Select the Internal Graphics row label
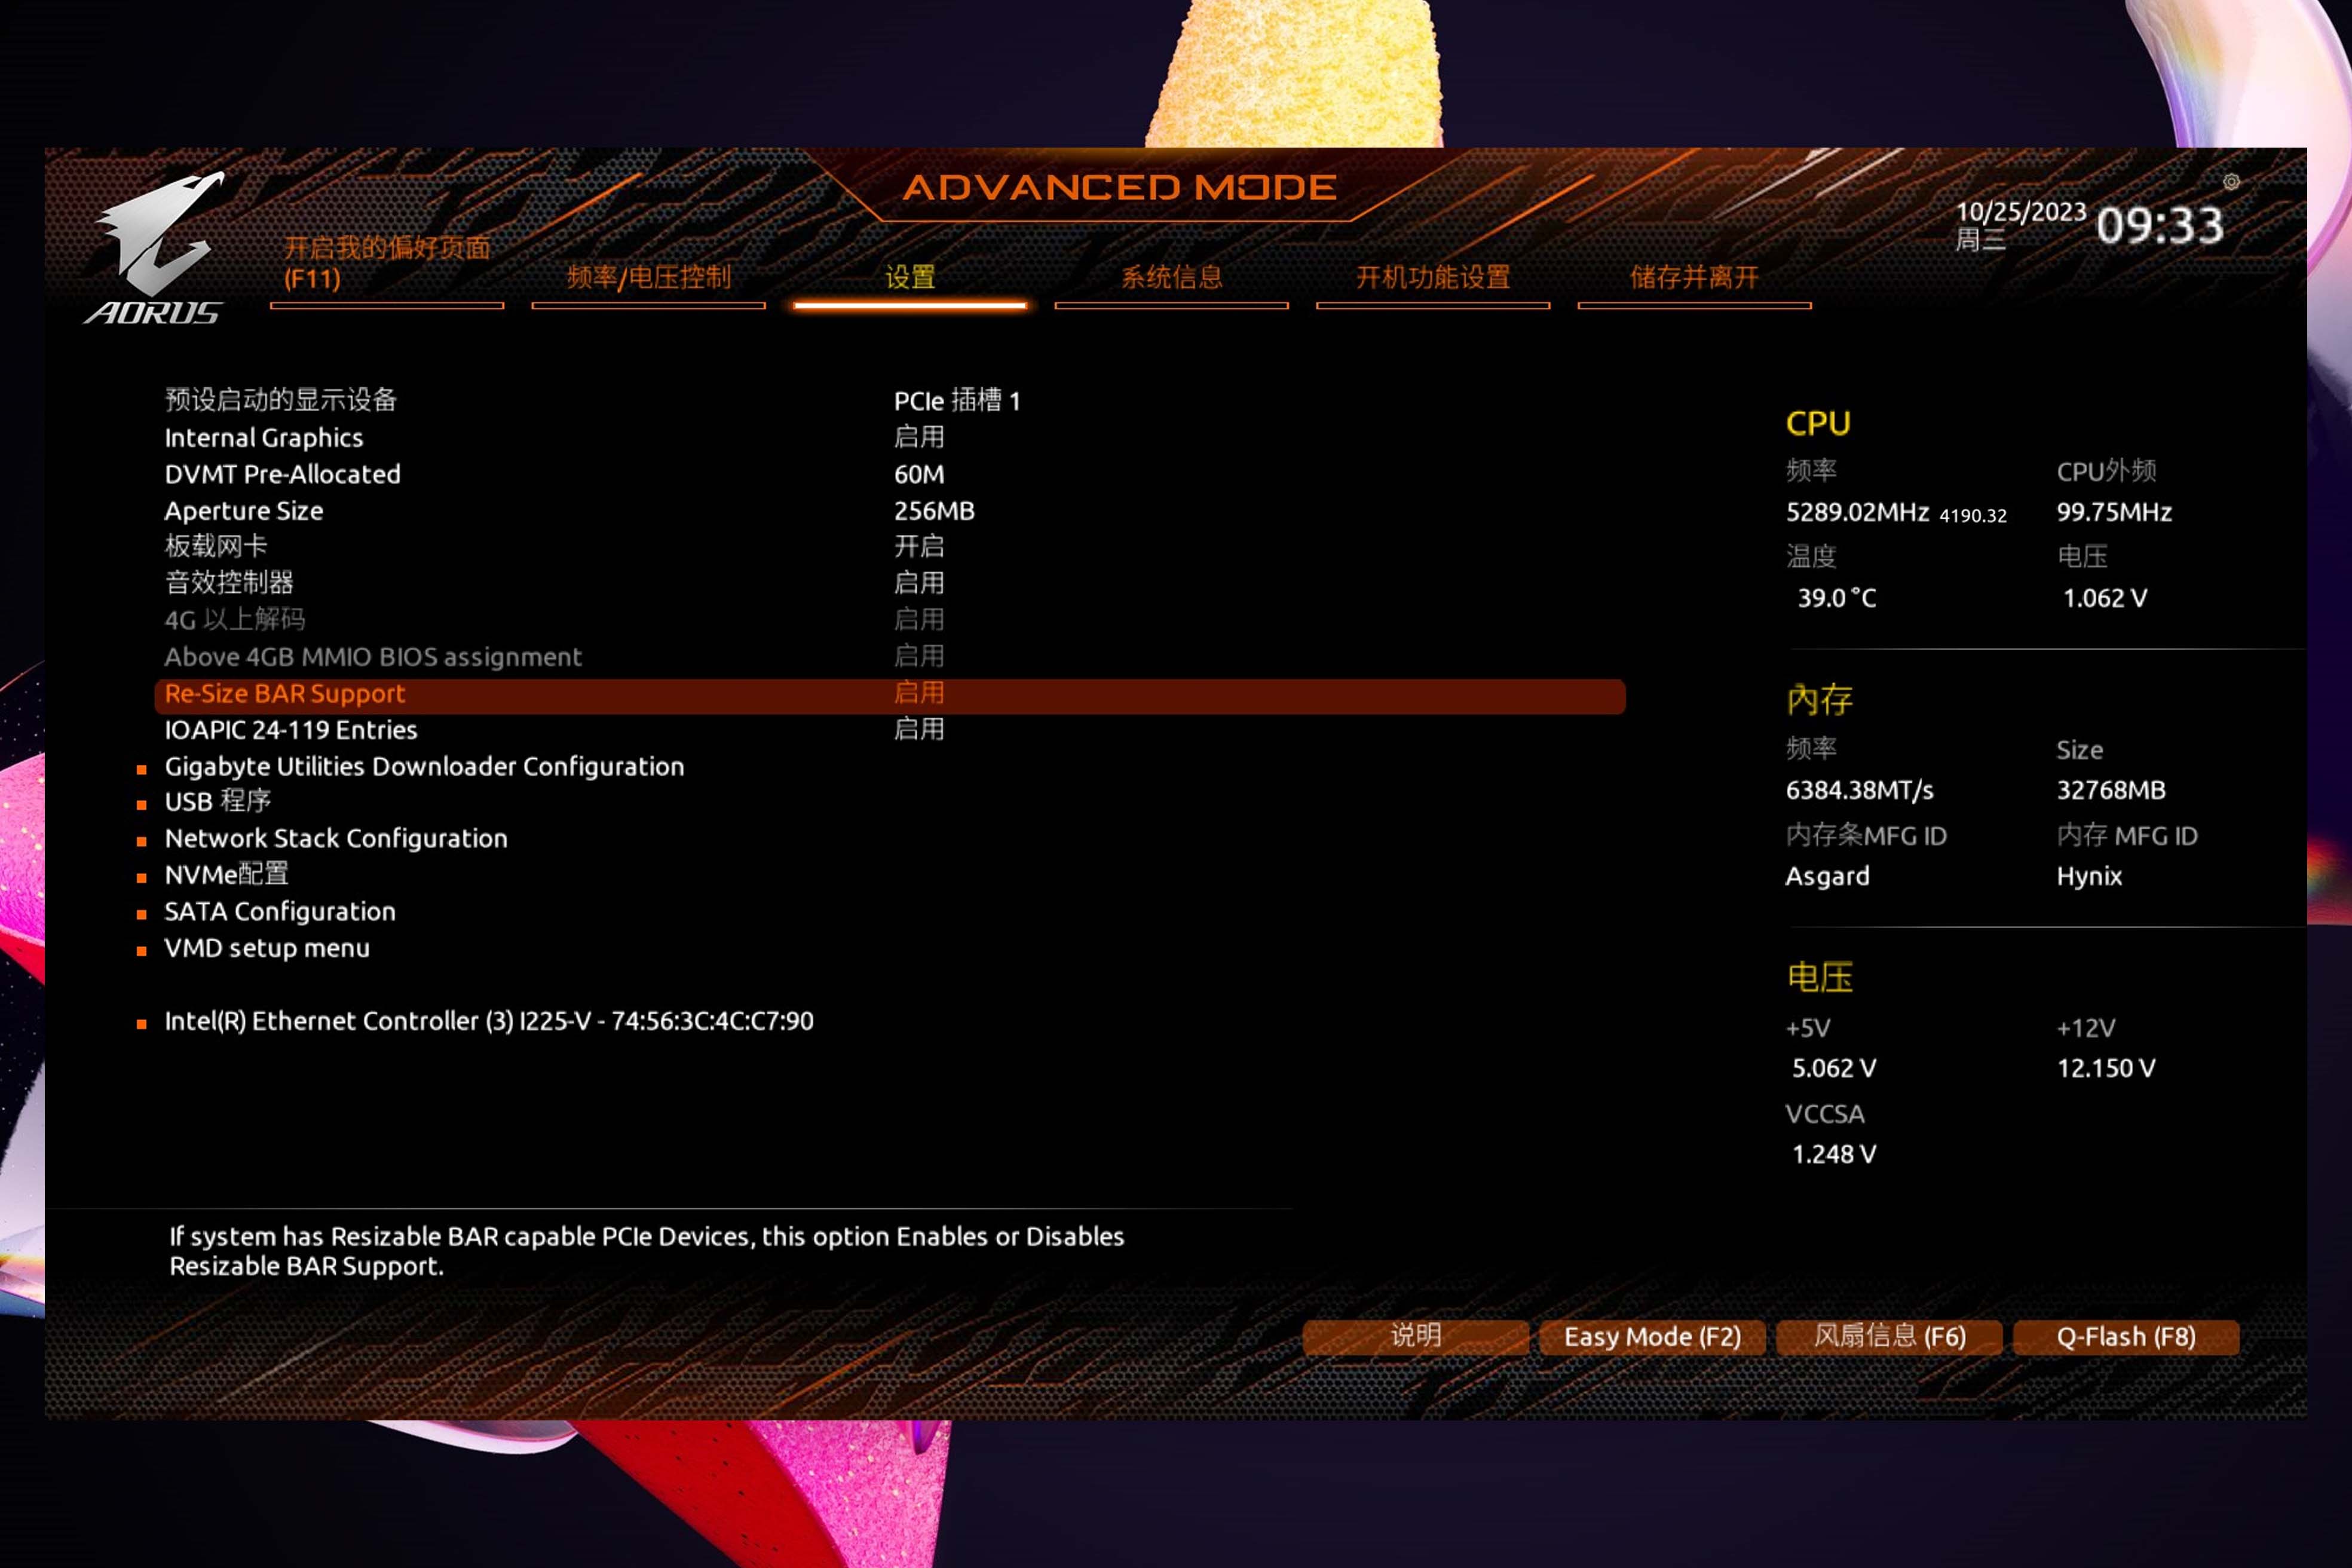This screenshot has width=2352, height=1568. tap(264, 437)
